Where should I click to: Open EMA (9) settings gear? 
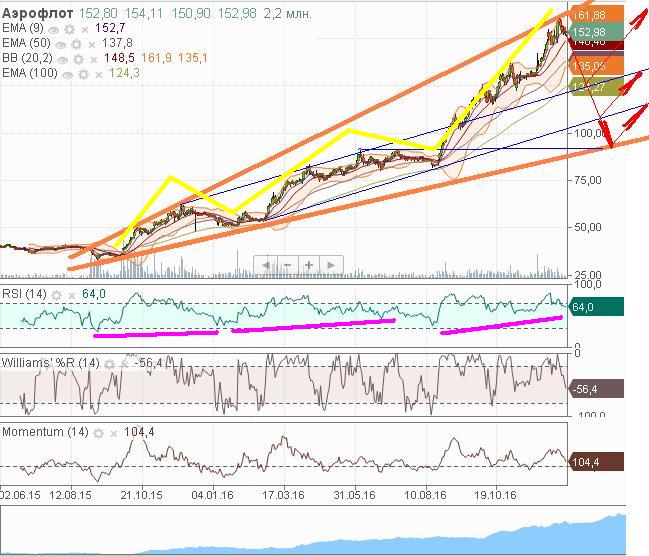(x=70, y=29)
